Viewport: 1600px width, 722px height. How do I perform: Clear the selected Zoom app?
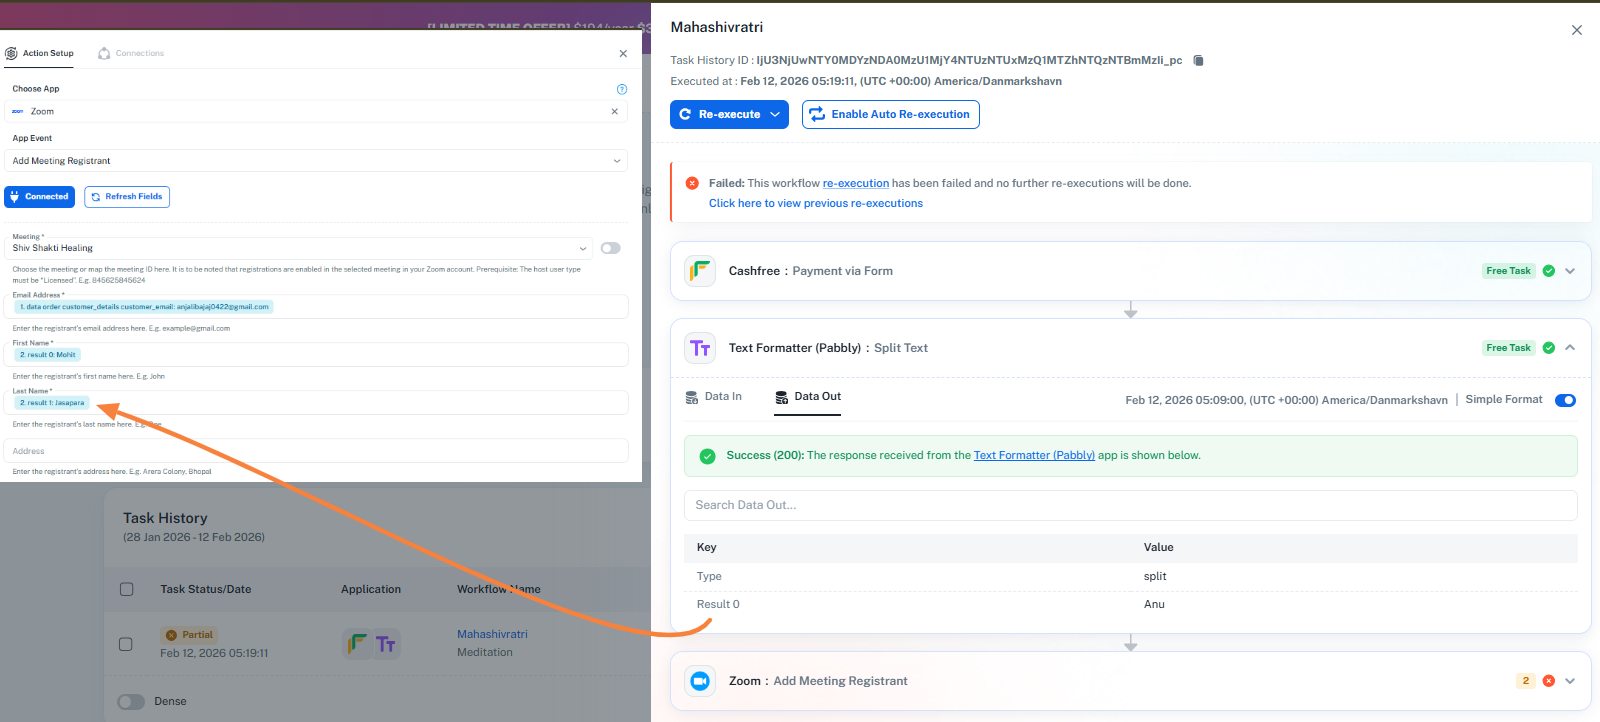point(614,112)
